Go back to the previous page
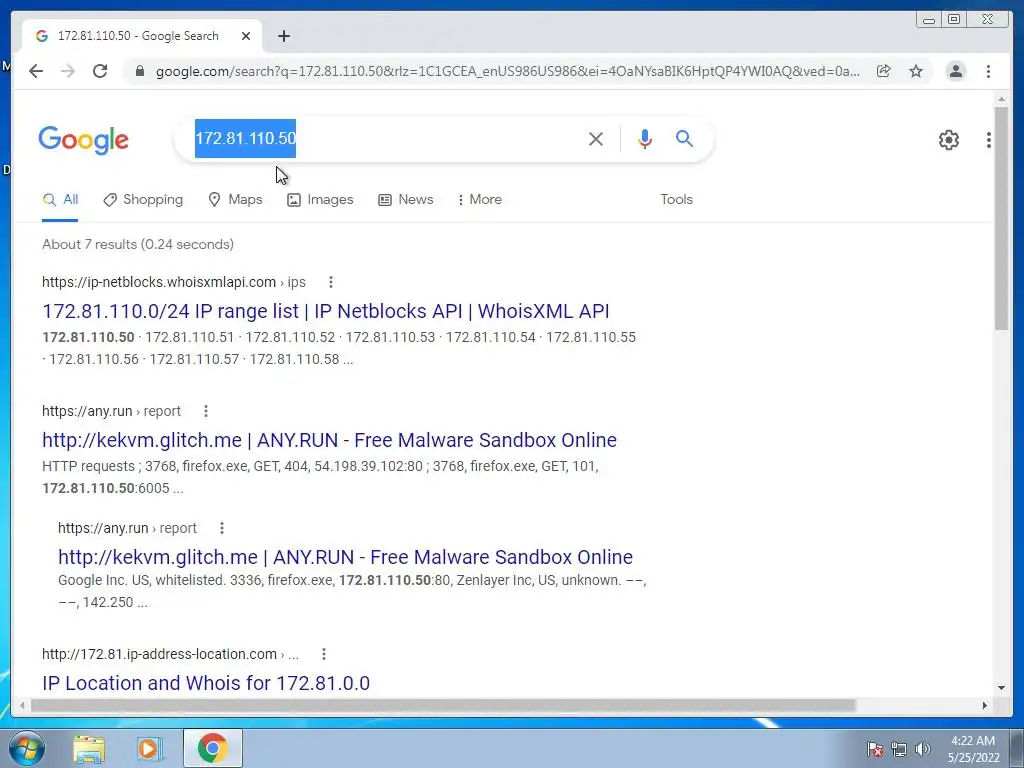This screenshot has height=768, width=1024. 36,71
